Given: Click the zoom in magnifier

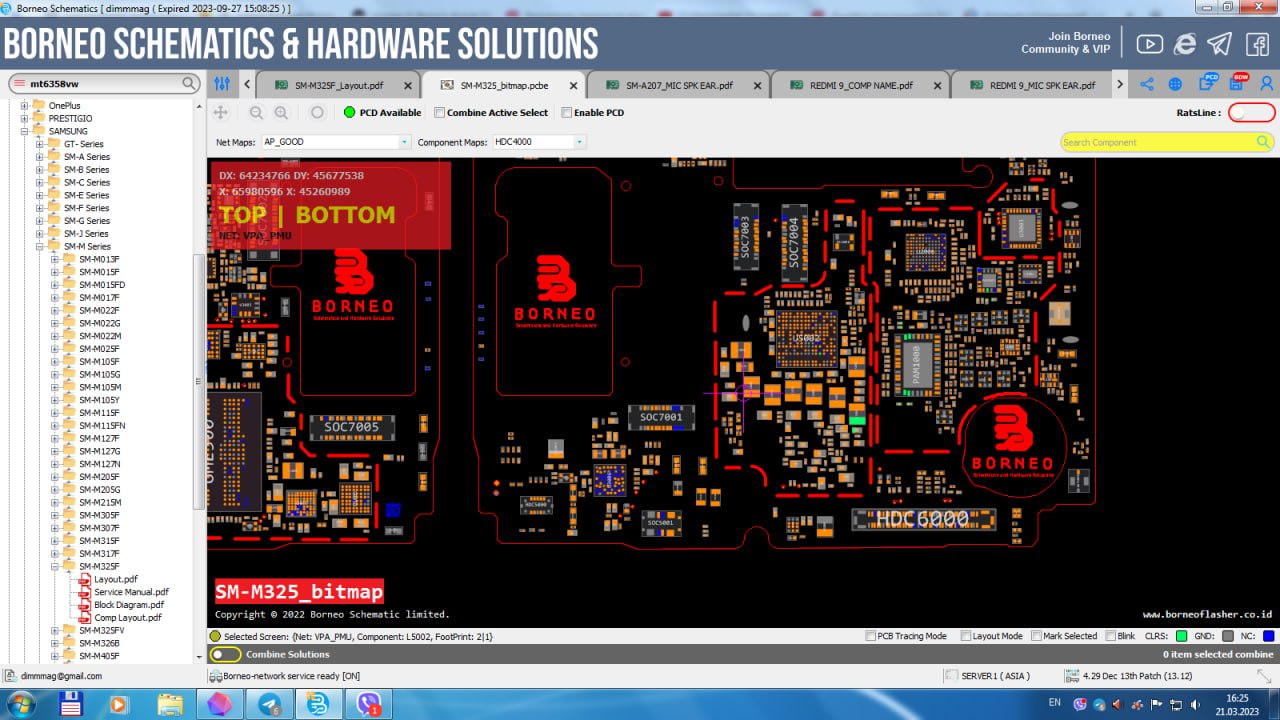Looking at the screenshot, I should [x=281, y=113].
